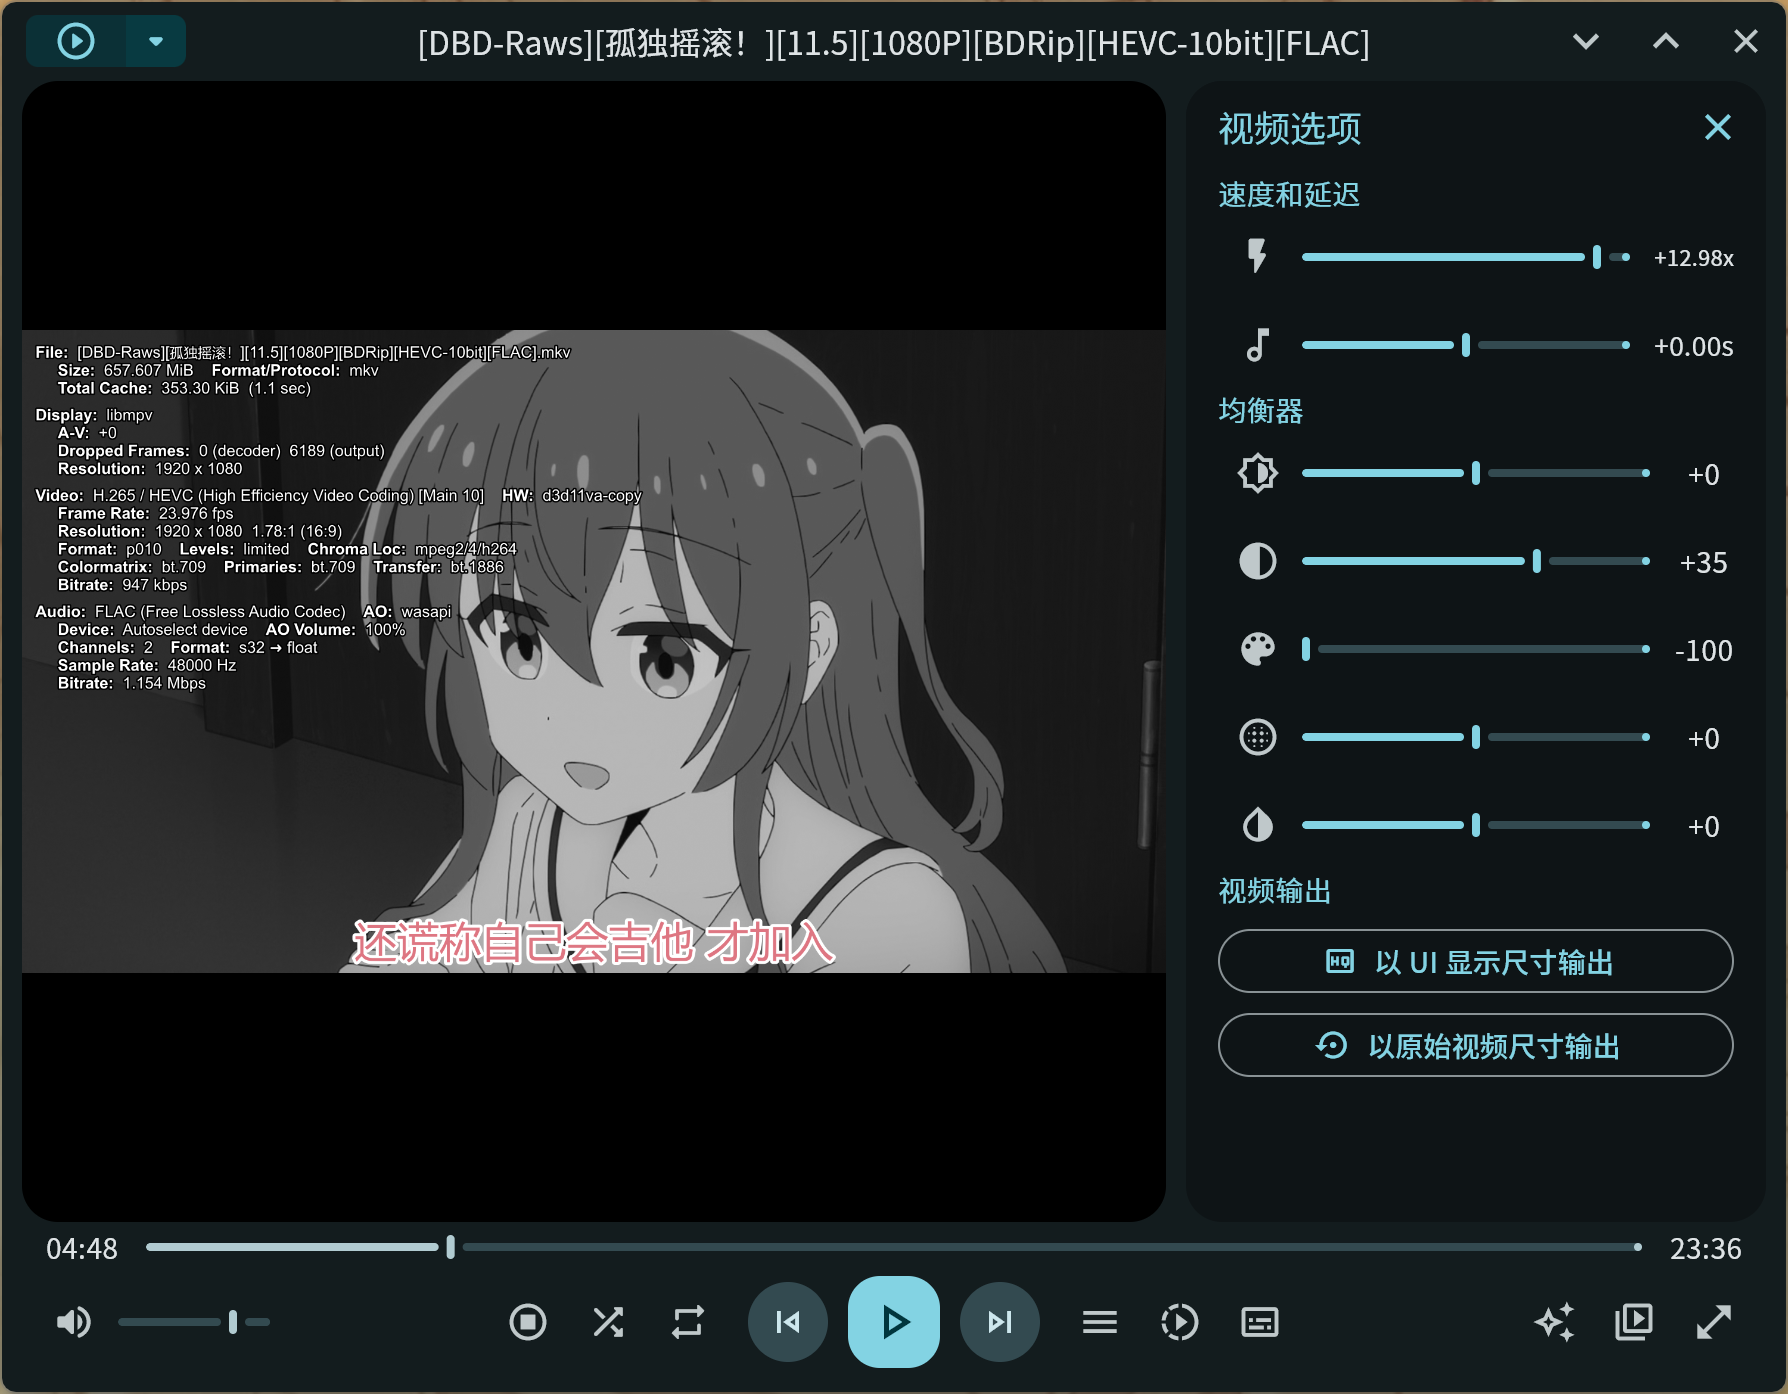This screenshot has width=1788, height=1394.
Task: Seek using the playback progress bar
Action: tap(894, 1247)
